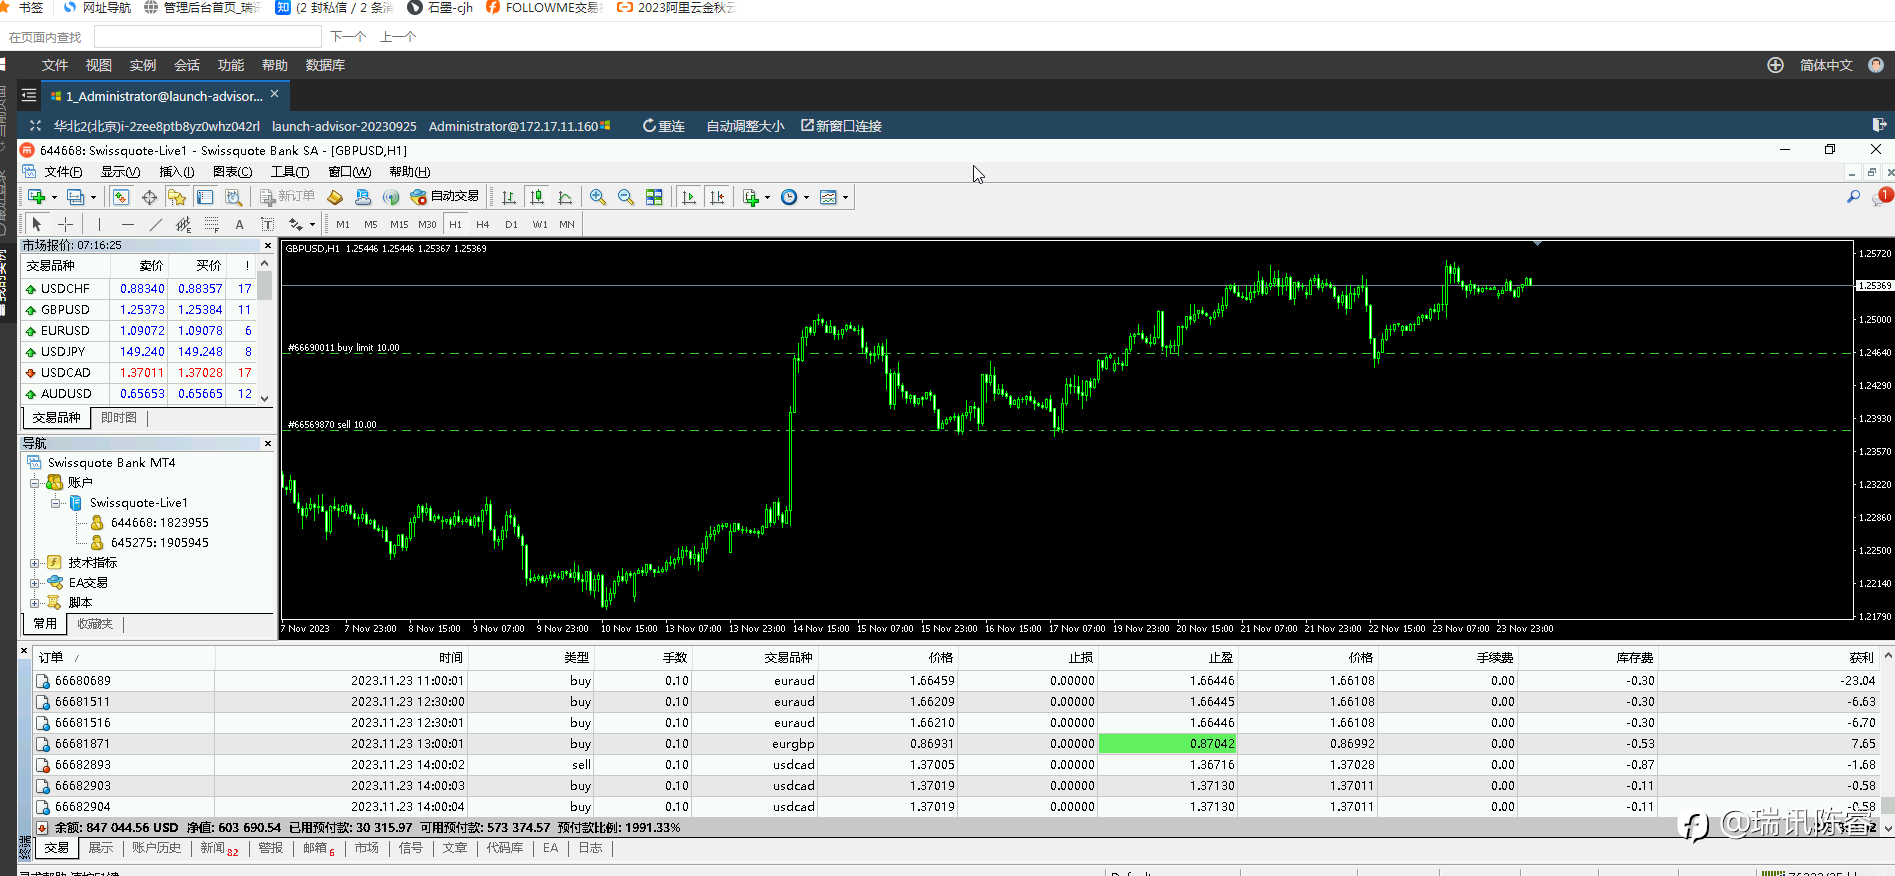Screen dimensions: 1895x876
Task: Open the Signals broadcast icon
Action: (x=391, y=197)
